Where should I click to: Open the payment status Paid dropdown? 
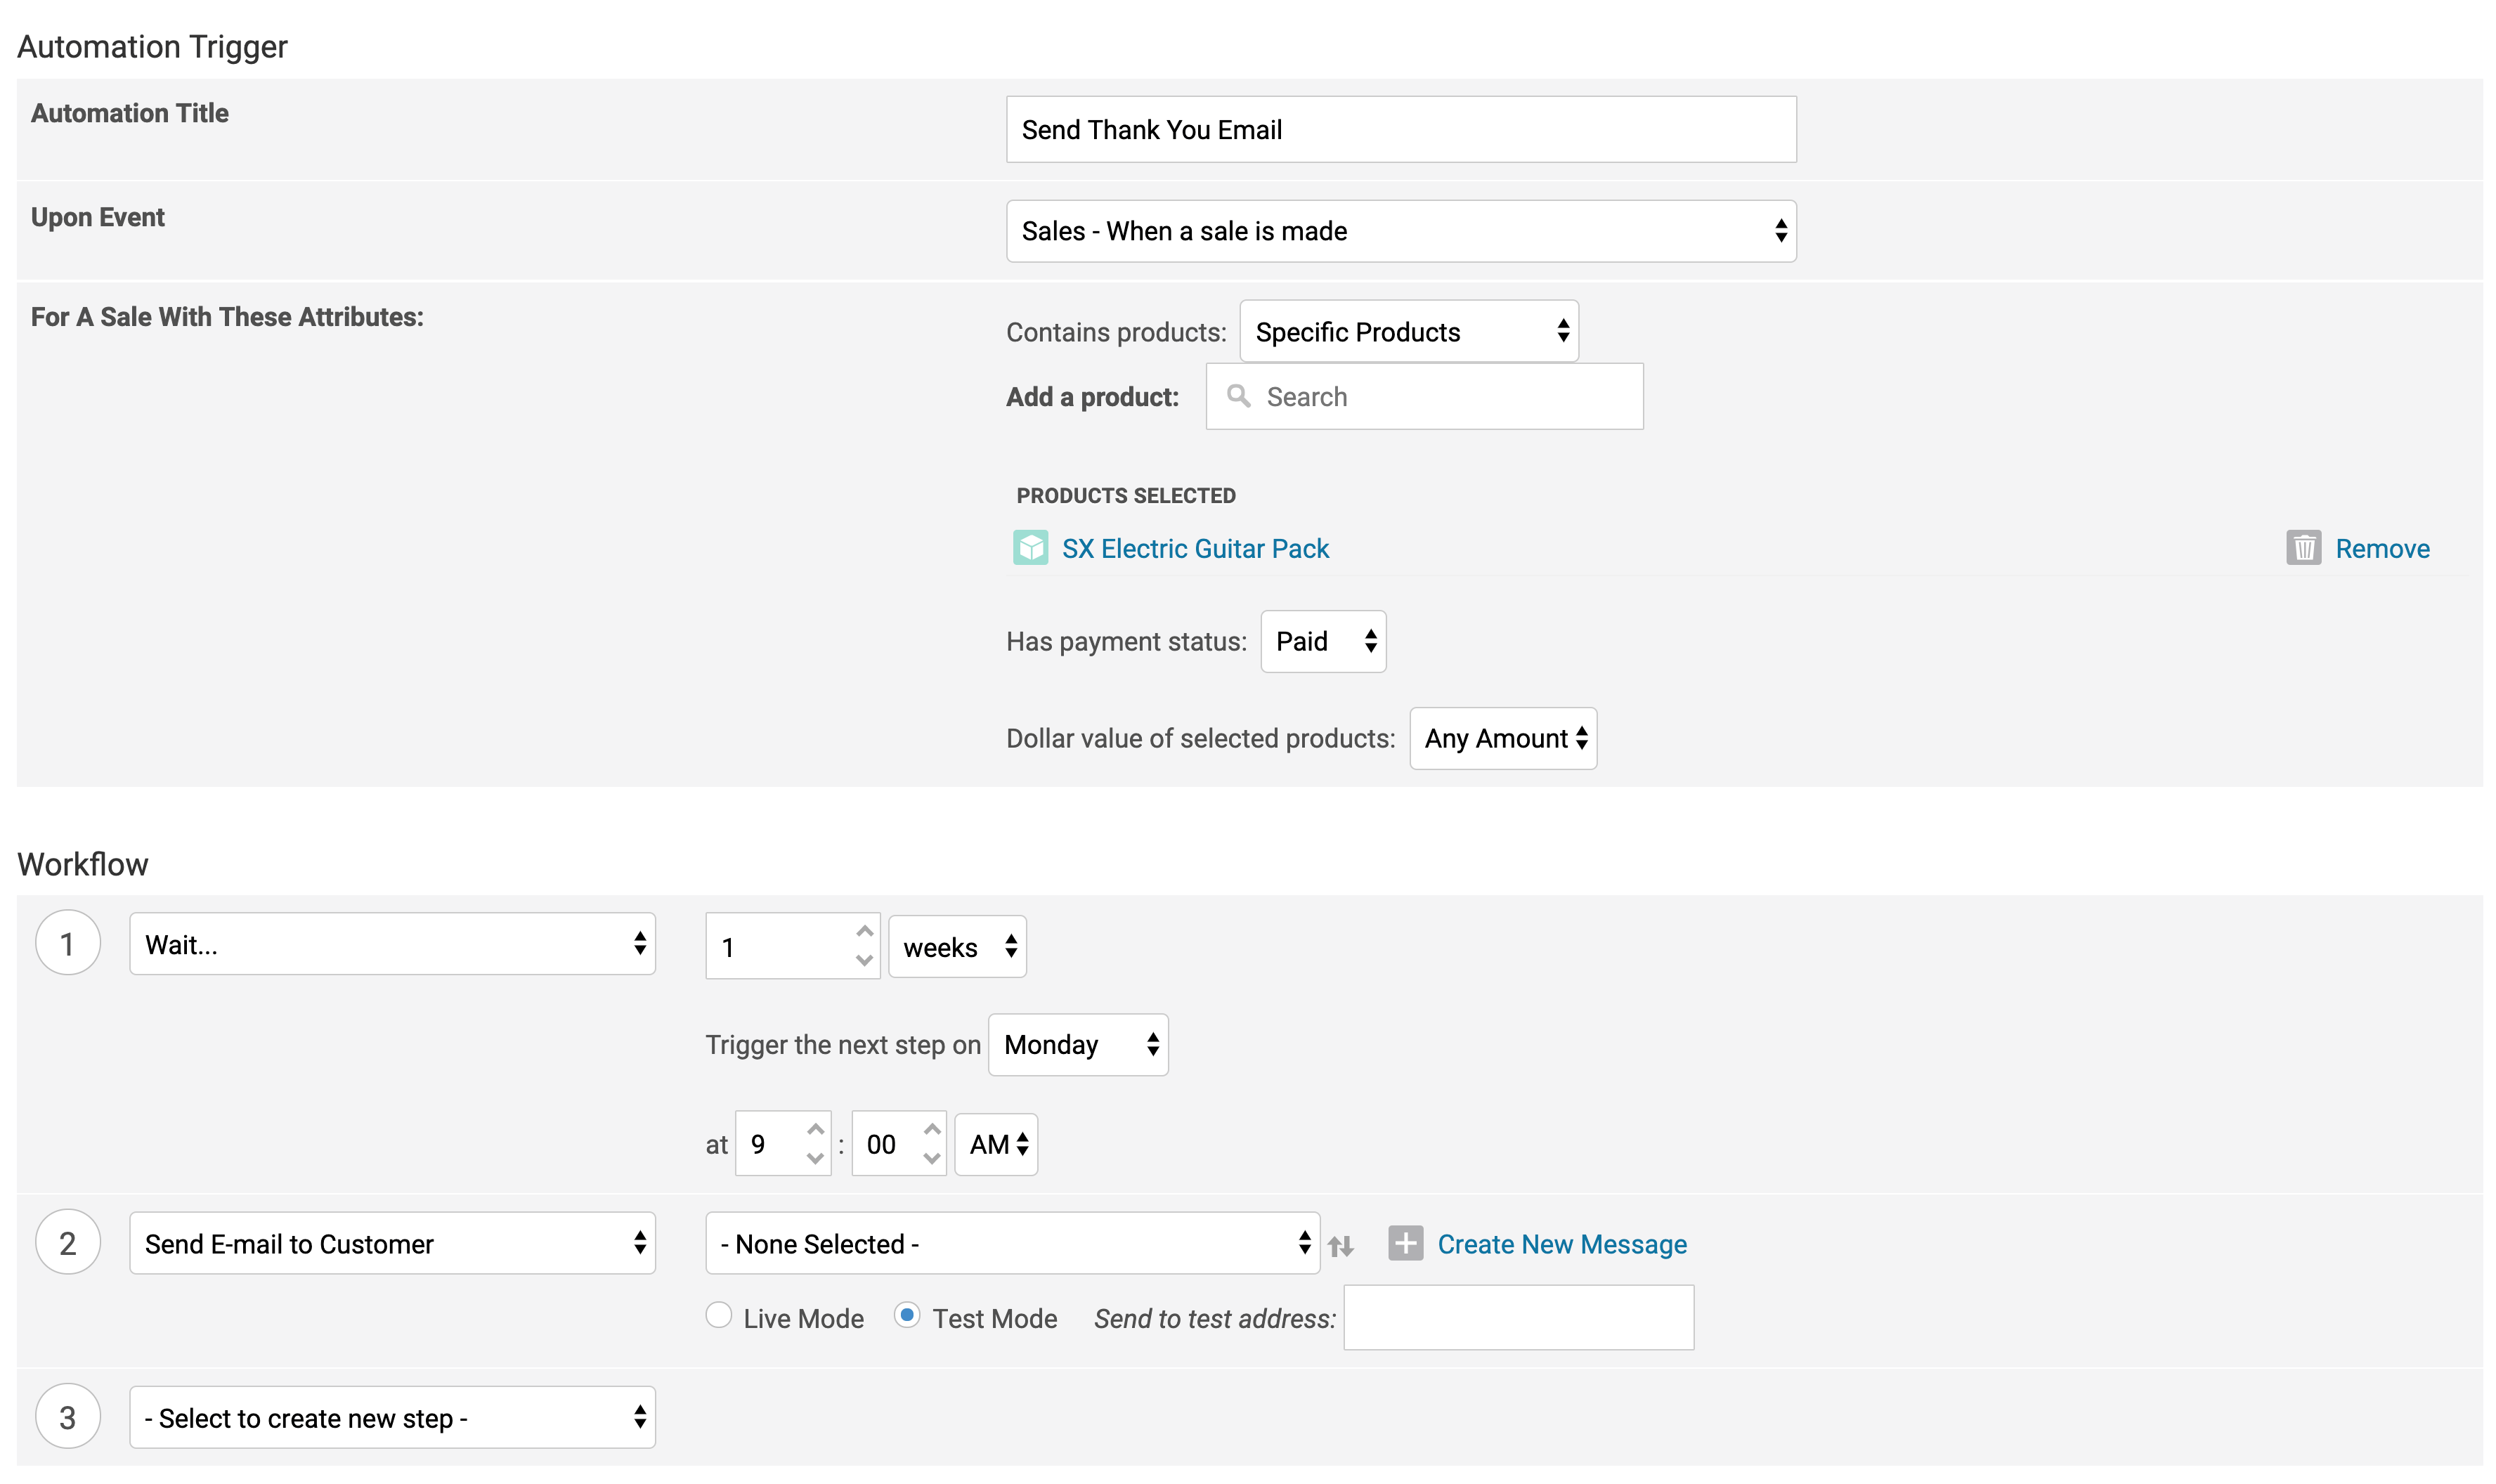coord(1322,641)
